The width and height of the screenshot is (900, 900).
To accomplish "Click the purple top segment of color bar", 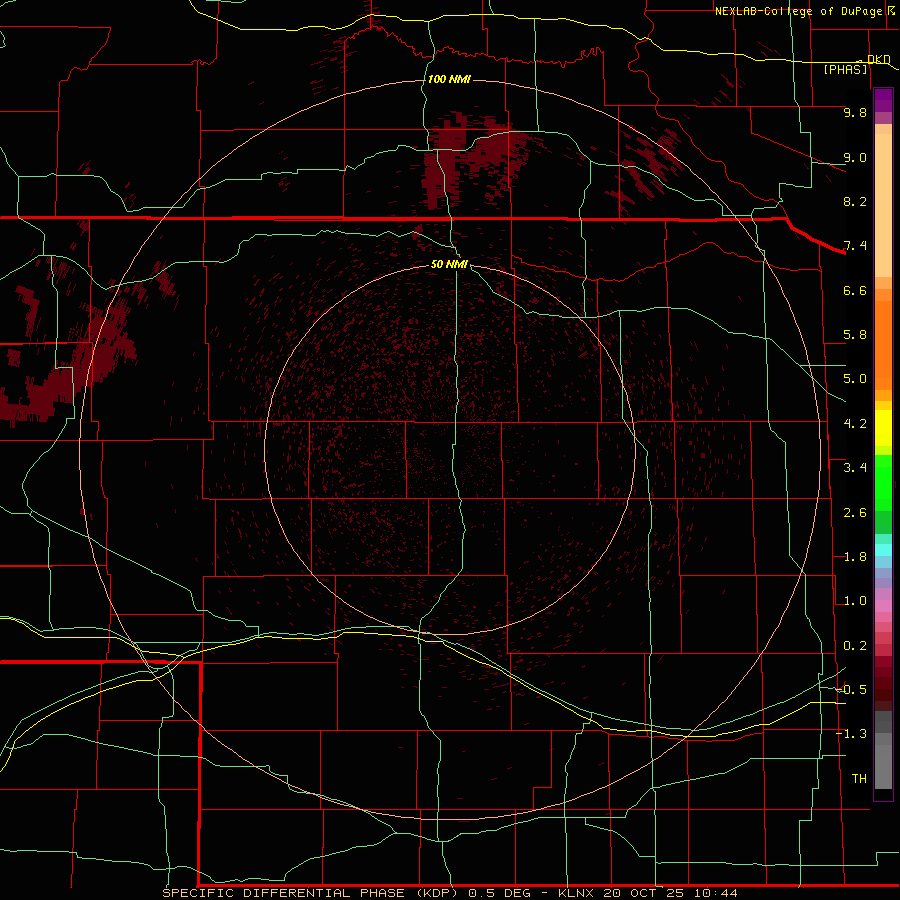I will pos(883,100).
